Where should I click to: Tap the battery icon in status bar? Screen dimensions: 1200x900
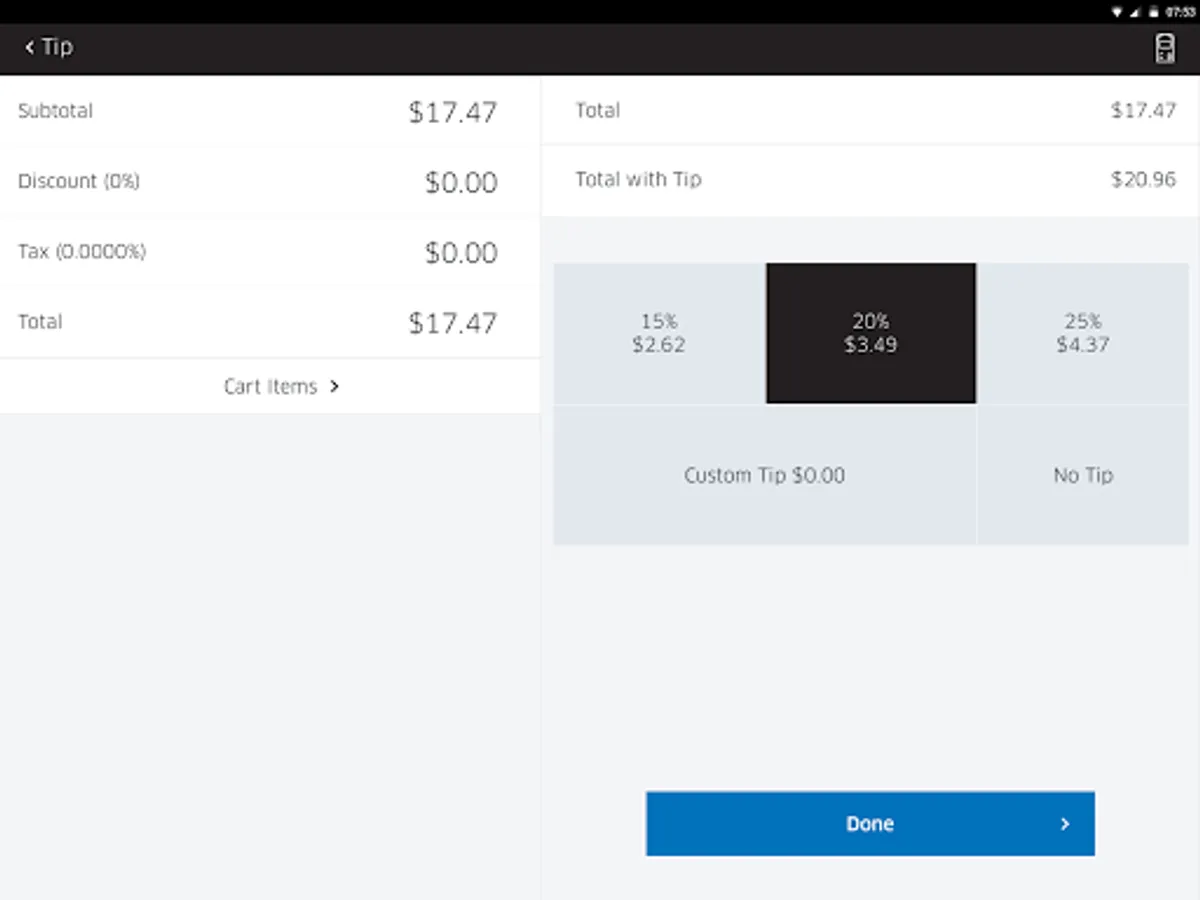1153,12
